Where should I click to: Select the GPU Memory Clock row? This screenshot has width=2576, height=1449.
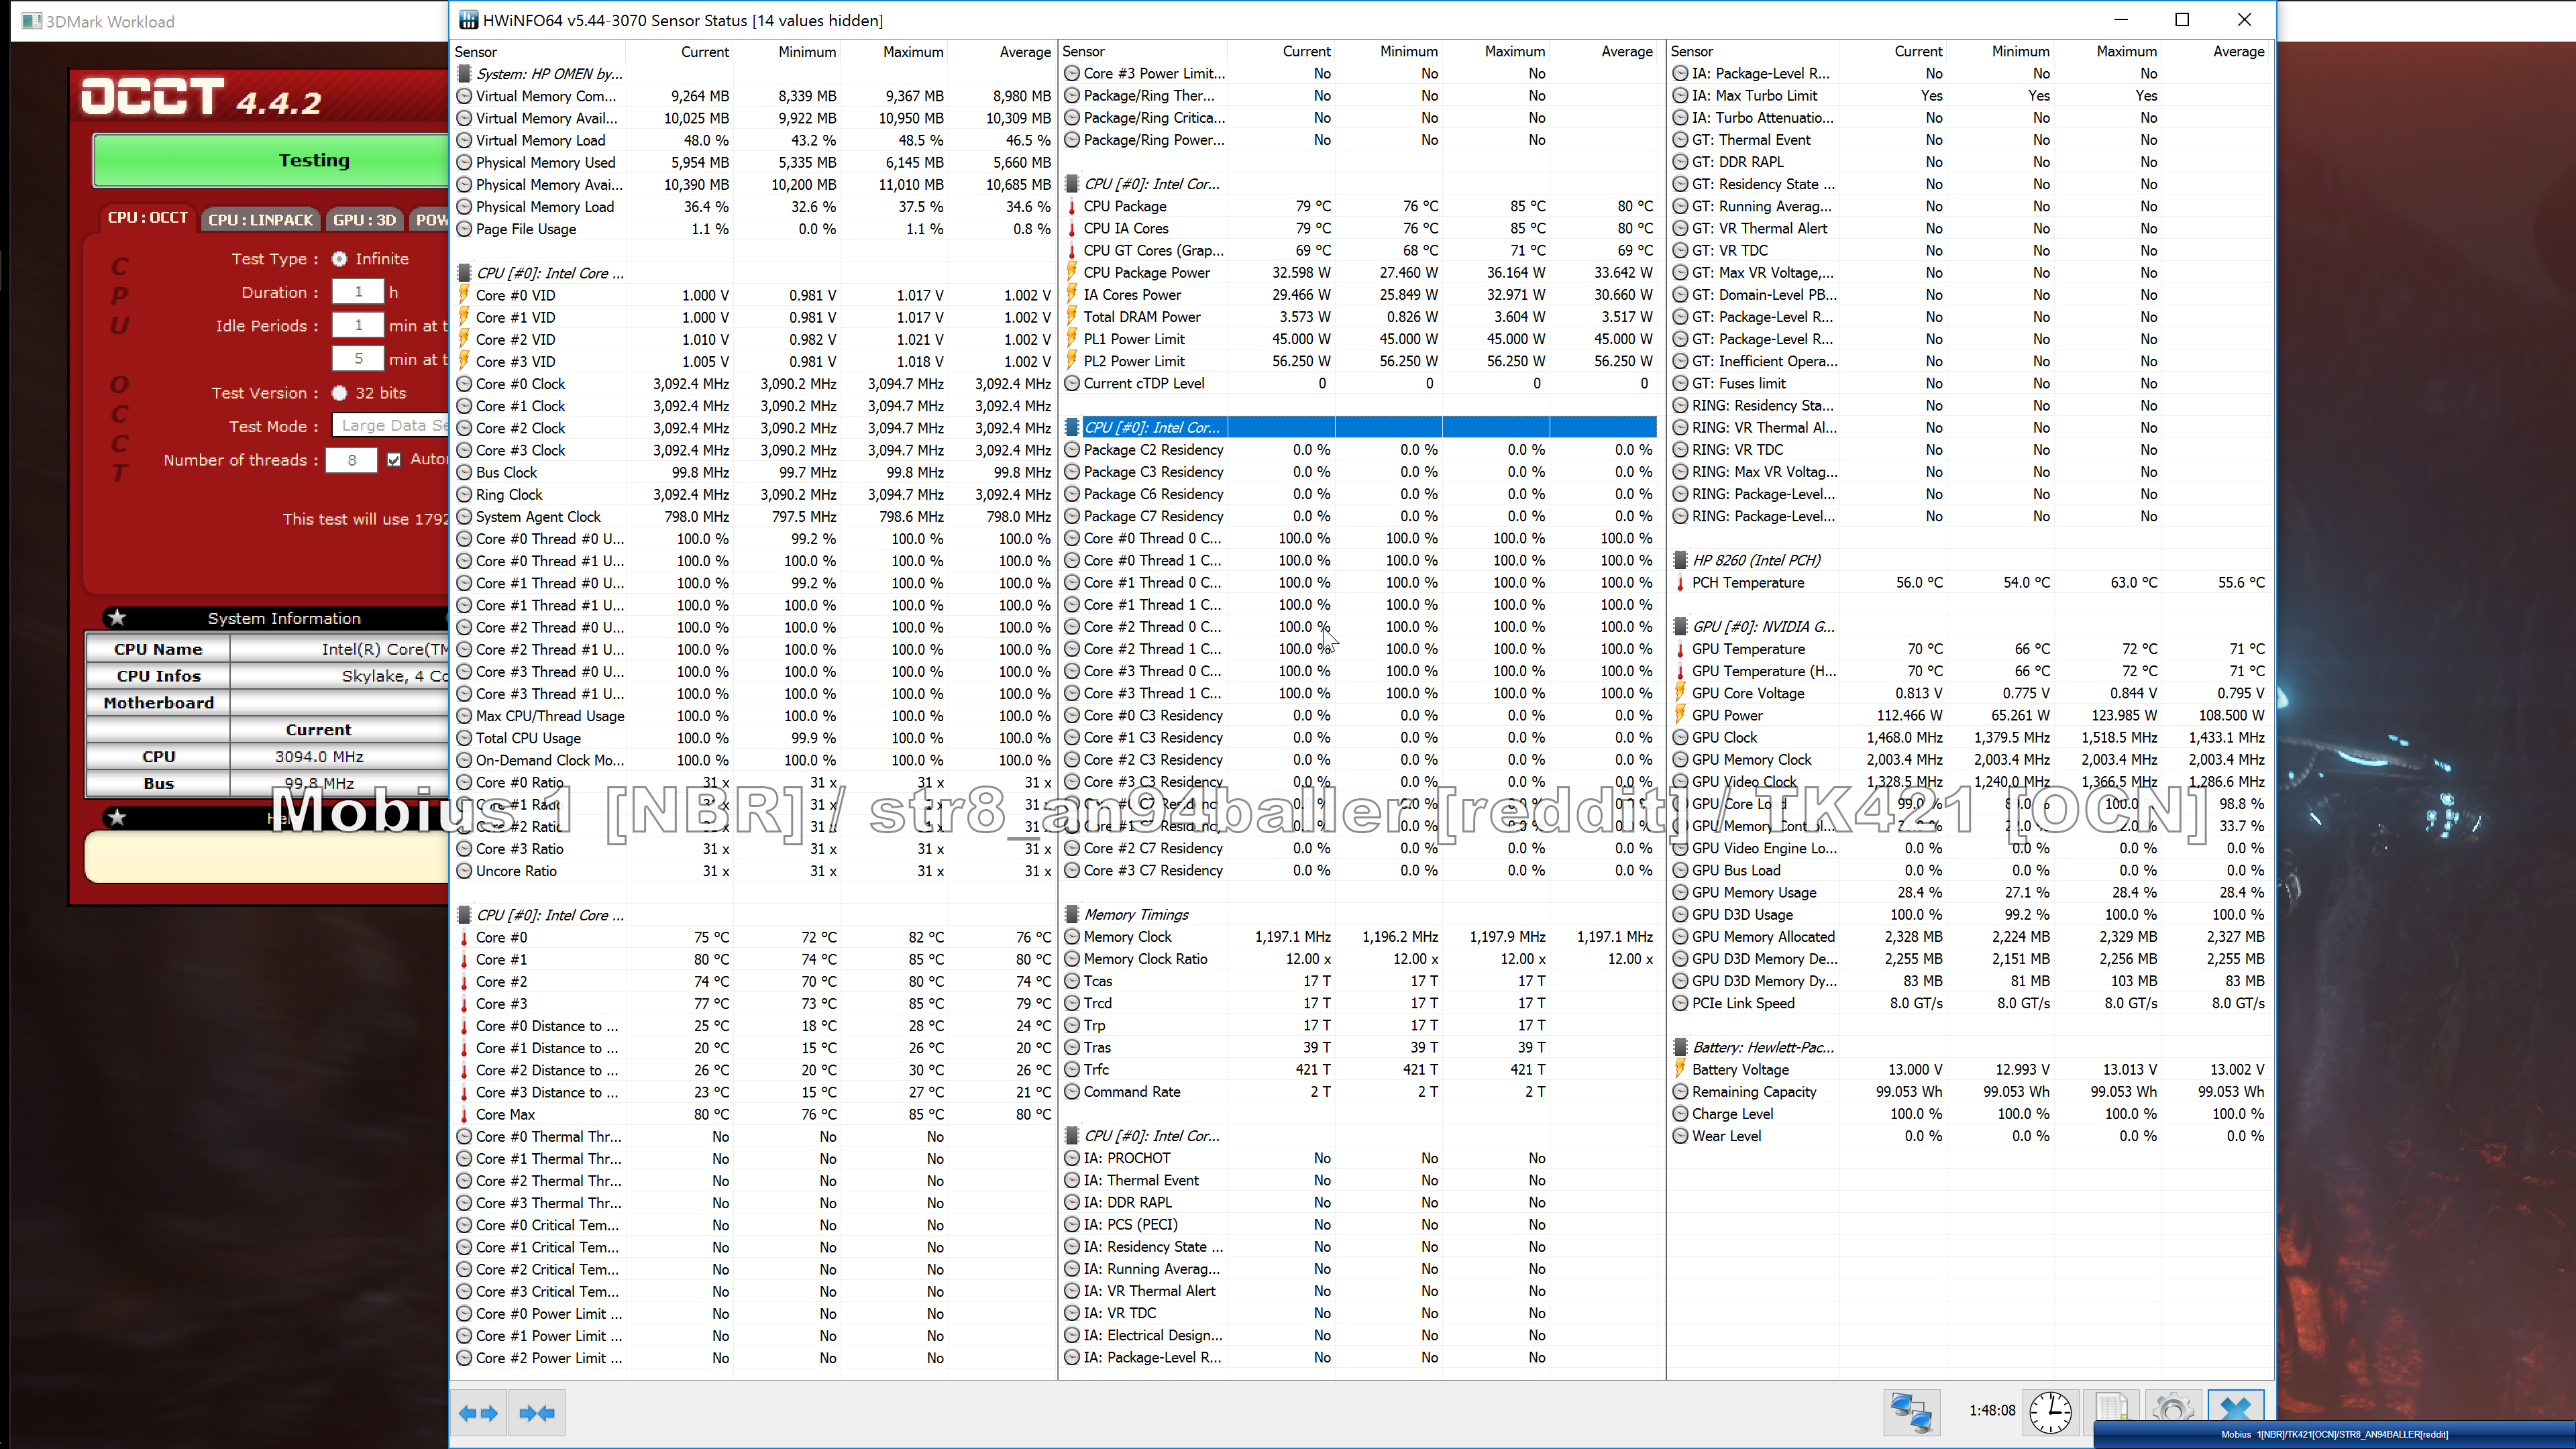(x=1970, y=759)
